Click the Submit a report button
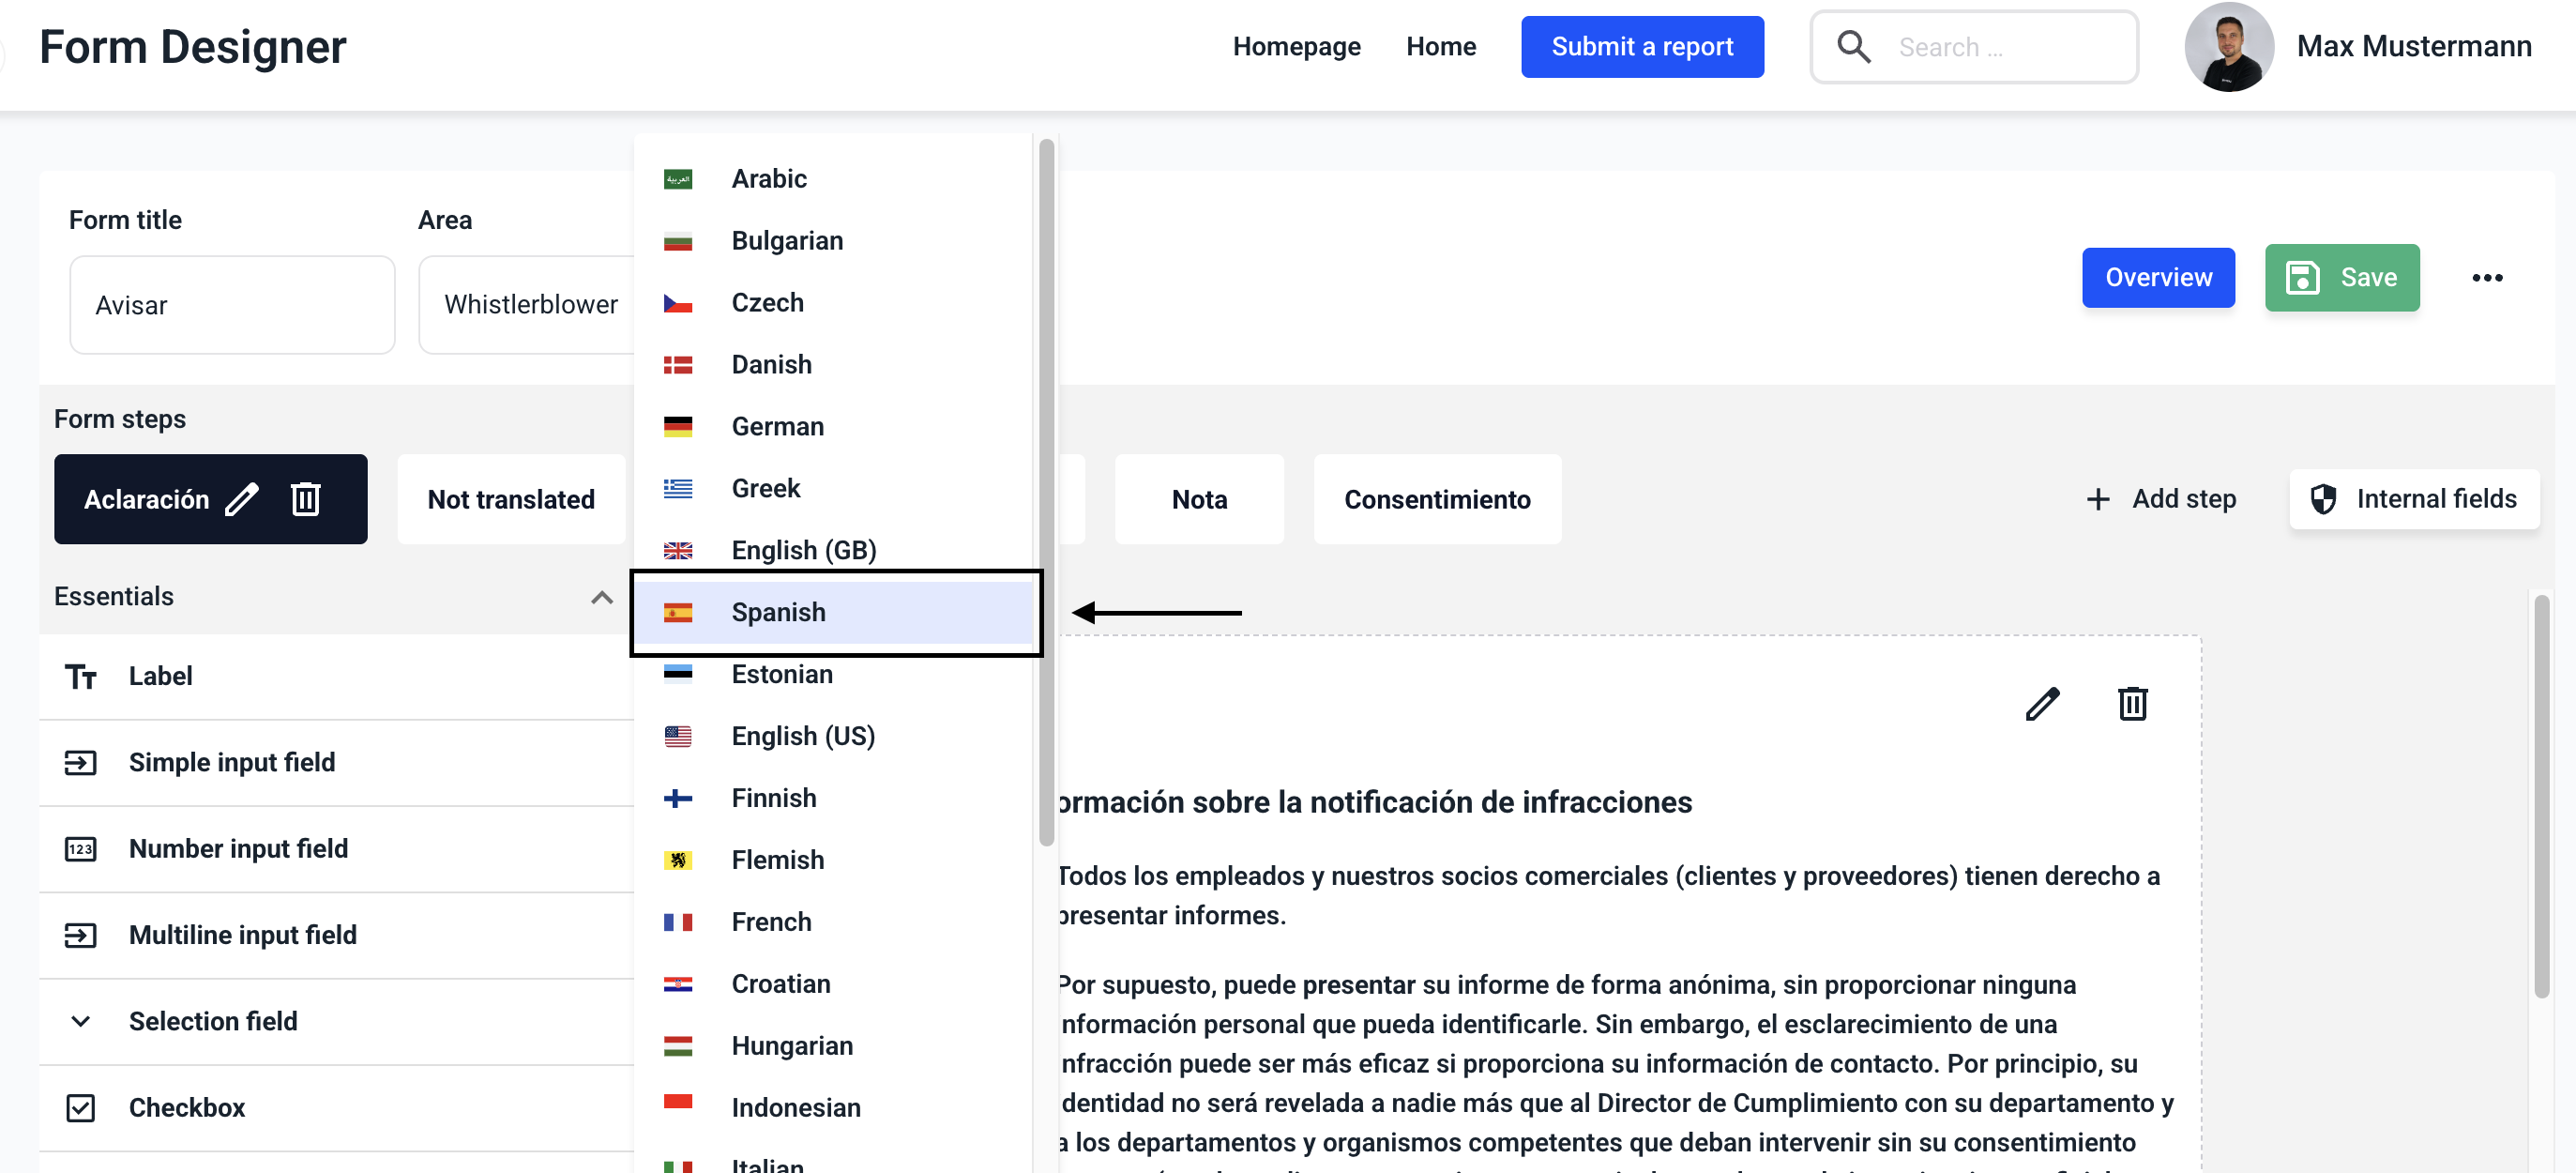Image resolution: width=2576 pixels, height=1173 pixels. (1641, 47)
